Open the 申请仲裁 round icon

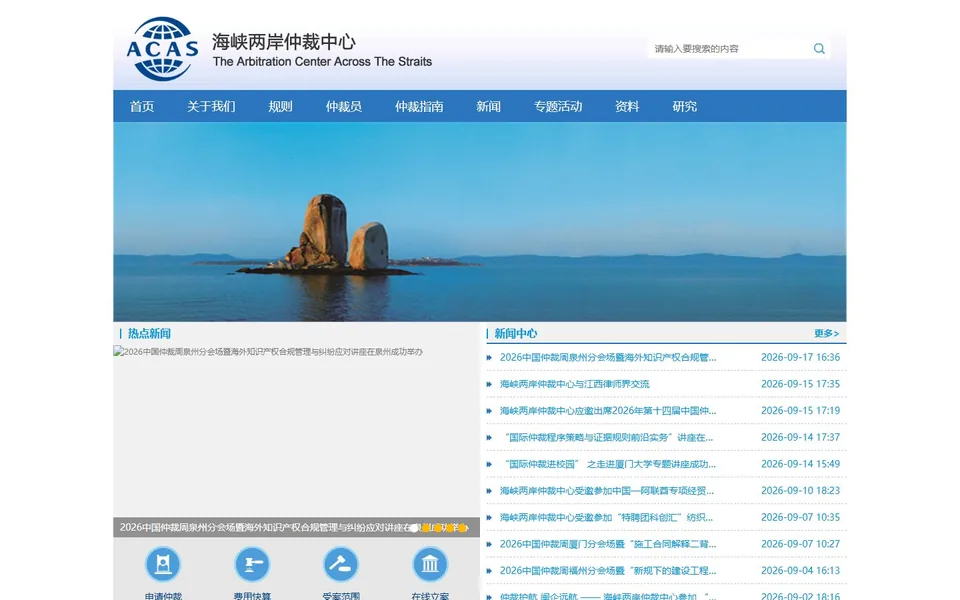point(163,564)
